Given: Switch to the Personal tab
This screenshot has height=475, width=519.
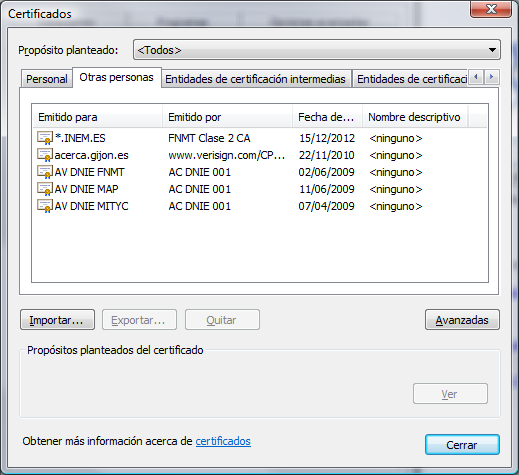Looking at the screenshot, I should tap(47, 79).
